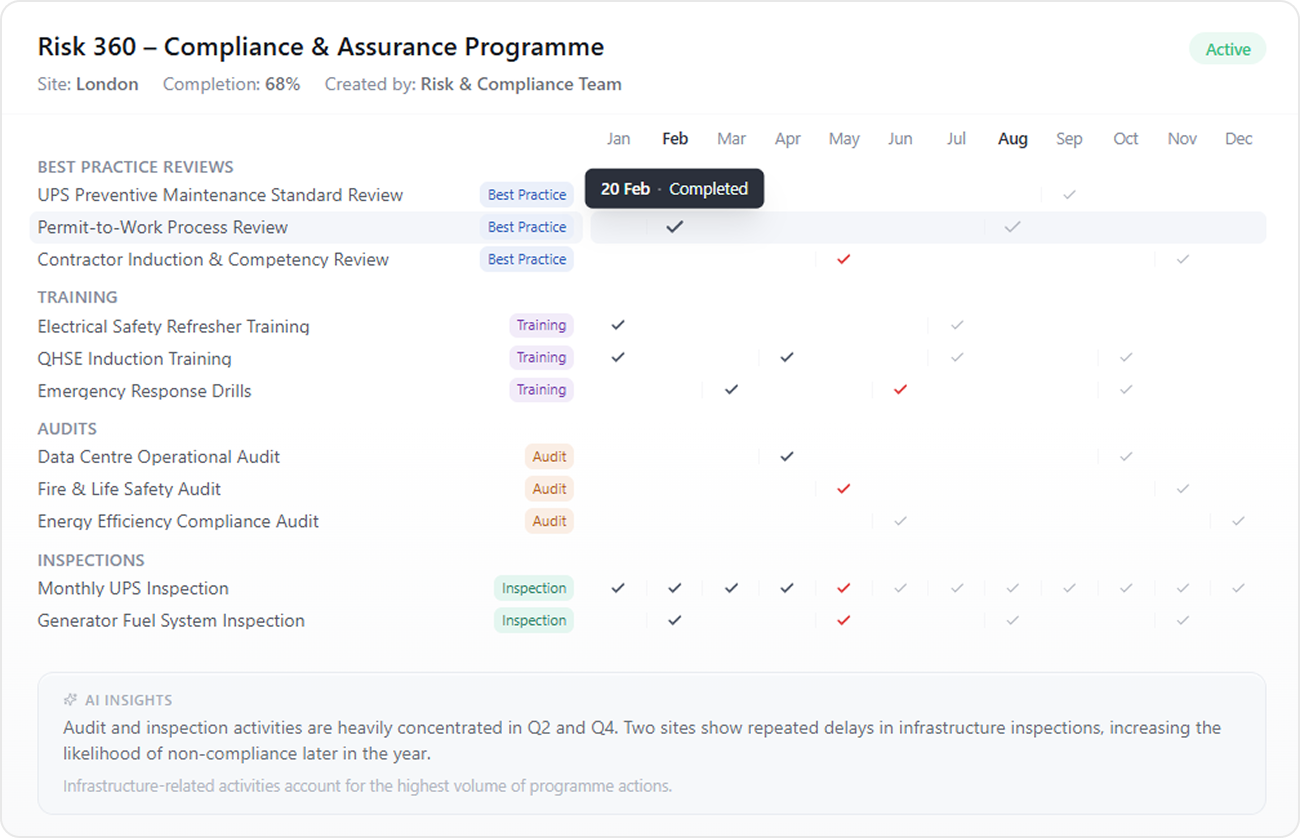Open April checkmark for QHSE Induction Training
The image size is (1300, 838).
[787, 357]
